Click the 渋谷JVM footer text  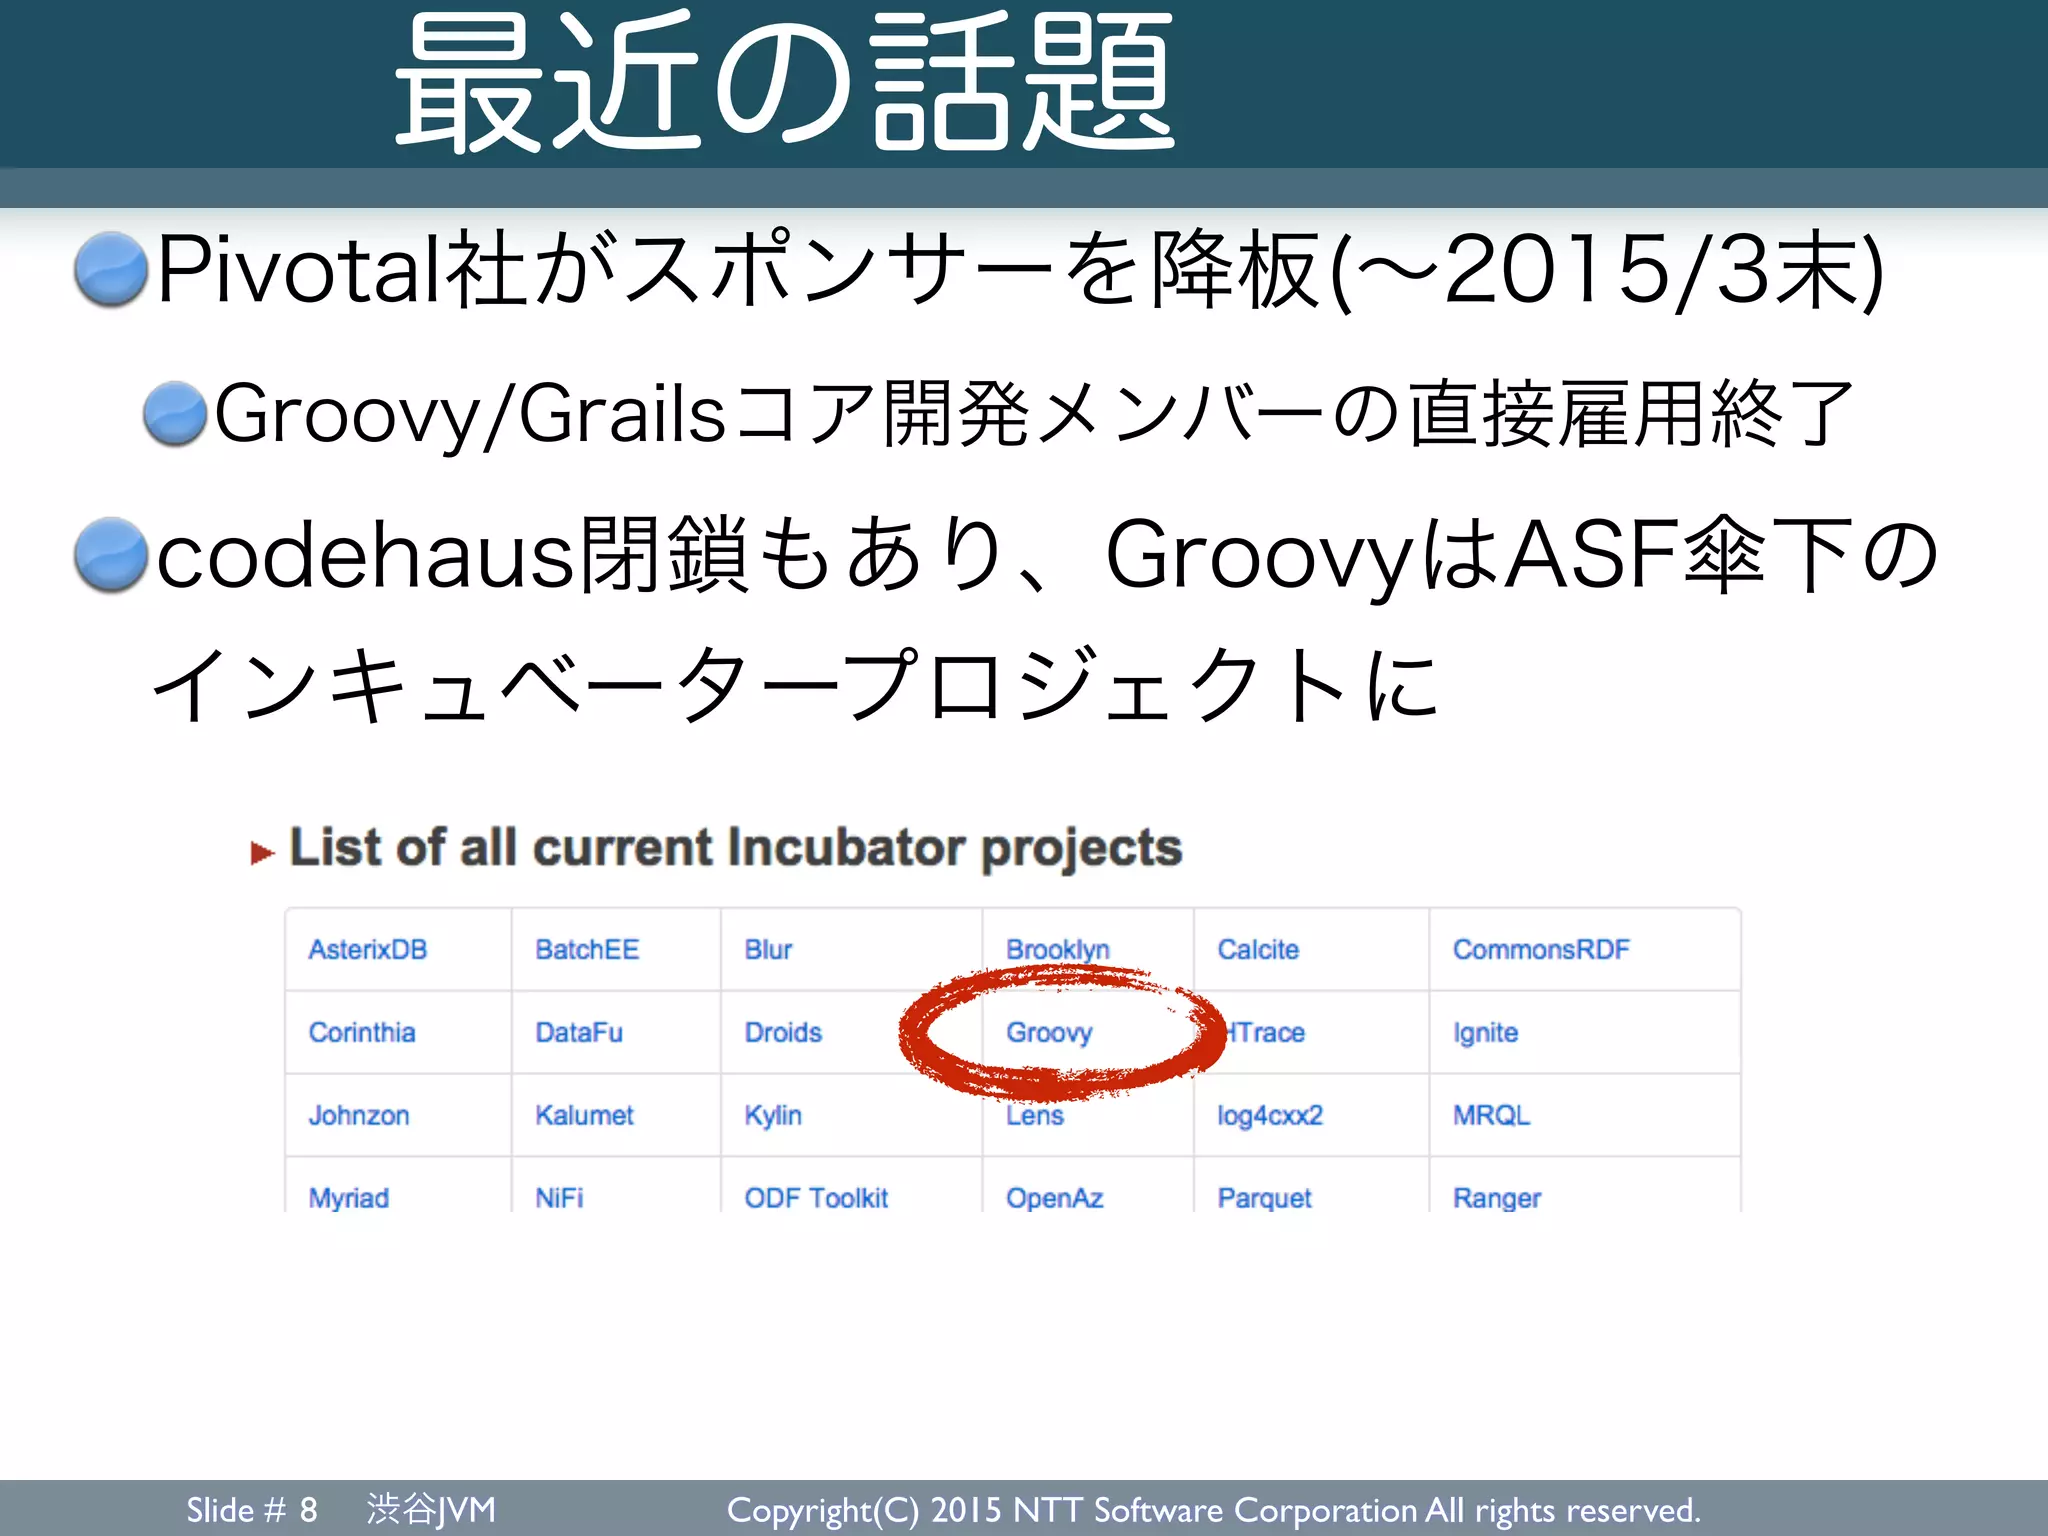(431, 1509)
